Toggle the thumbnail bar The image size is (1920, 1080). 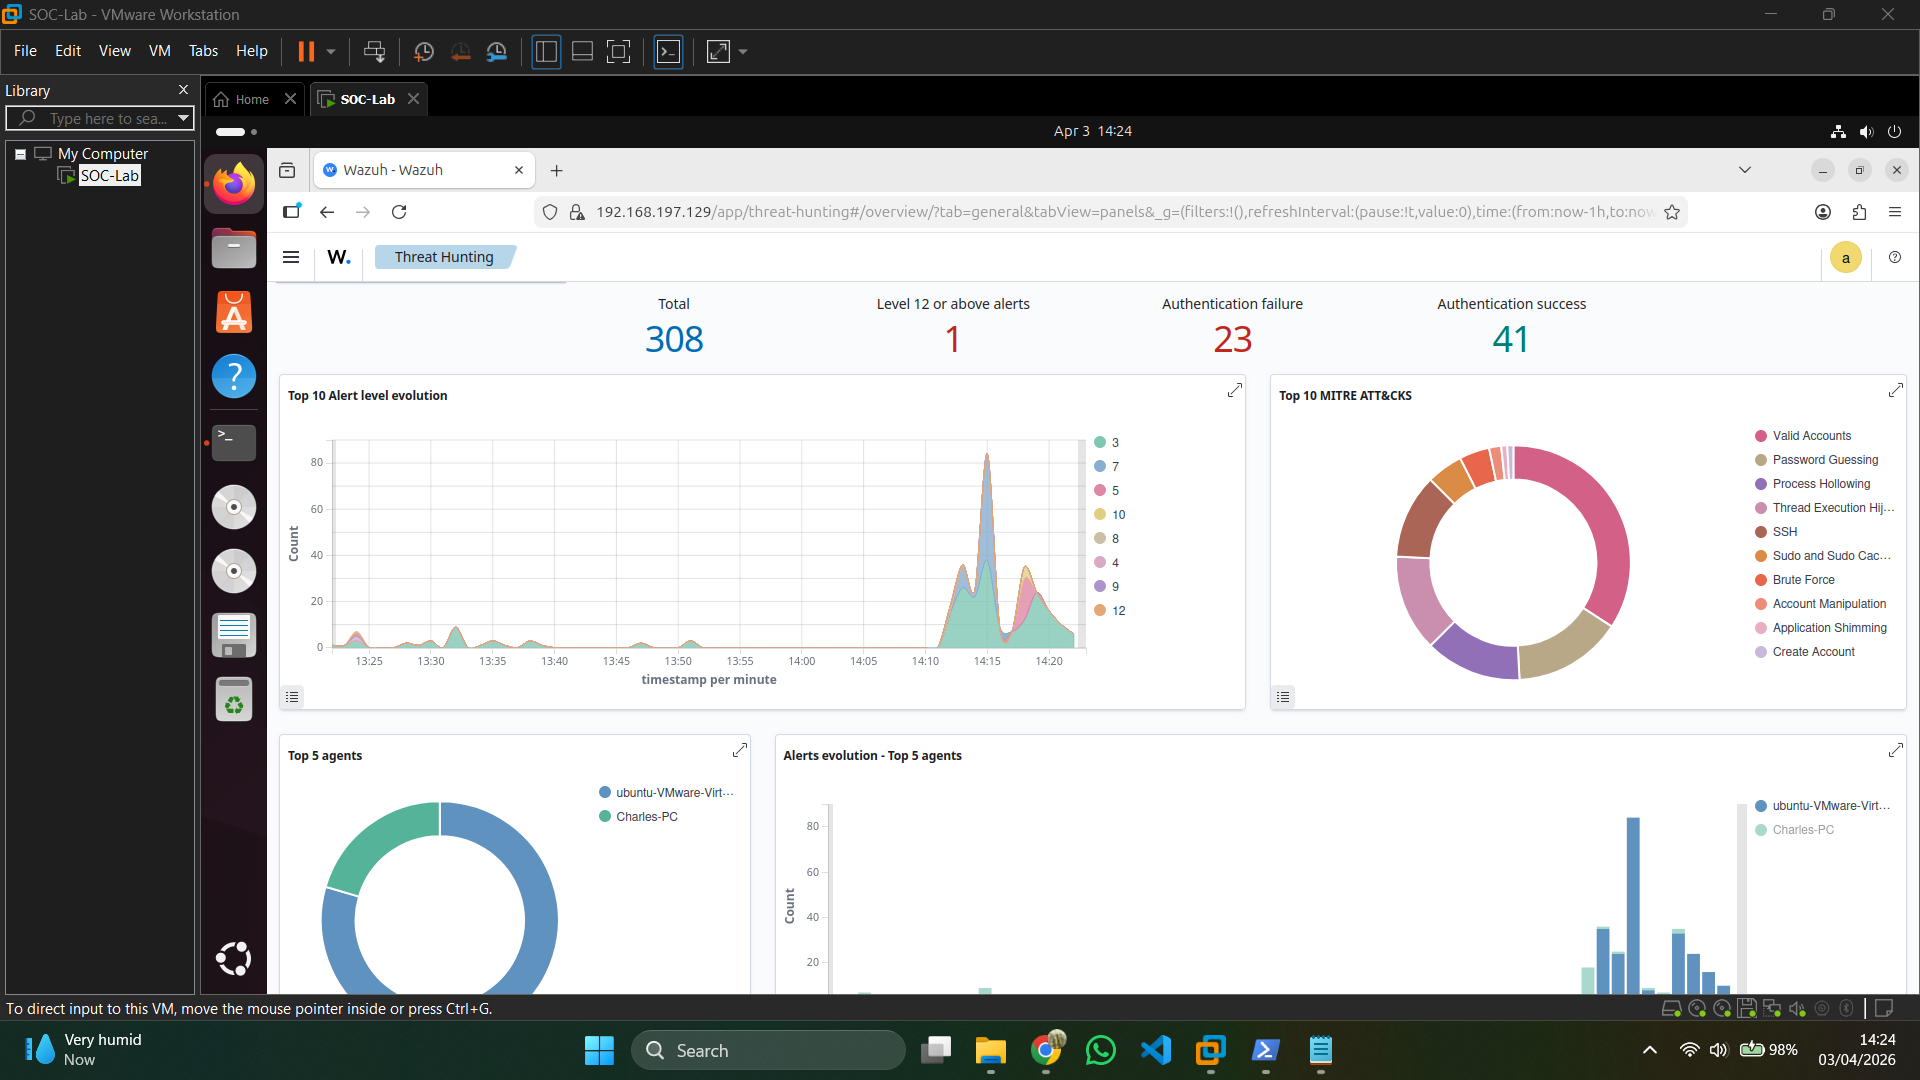(582, 51)
